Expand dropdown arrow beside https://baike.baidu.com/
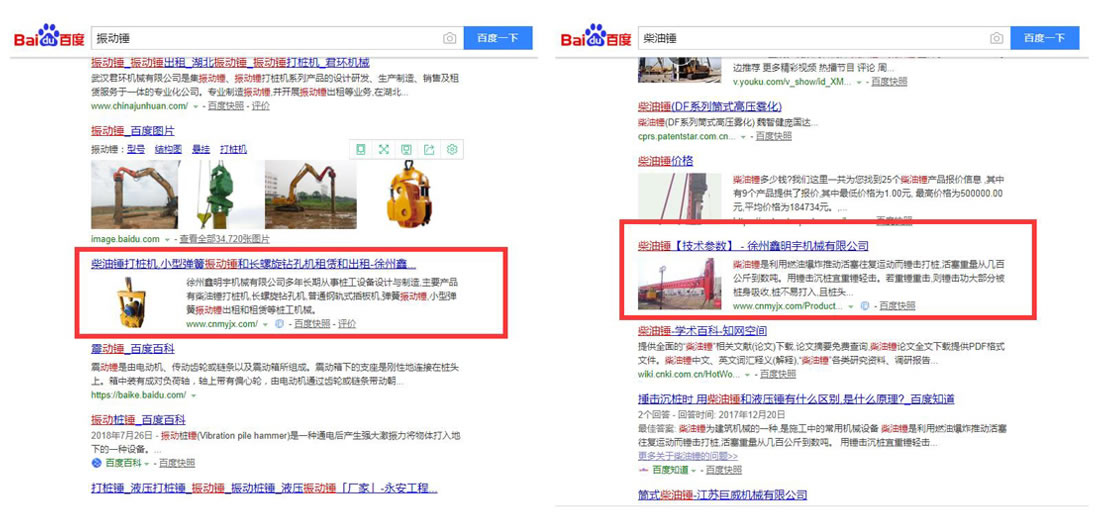 [195, 395]
